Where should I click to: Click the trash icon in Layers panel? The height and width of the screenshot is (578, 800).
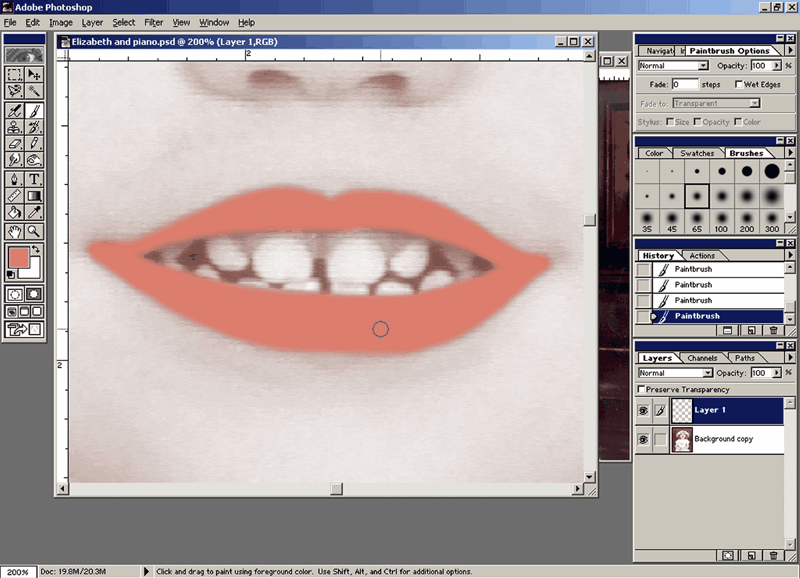(775, 555)
